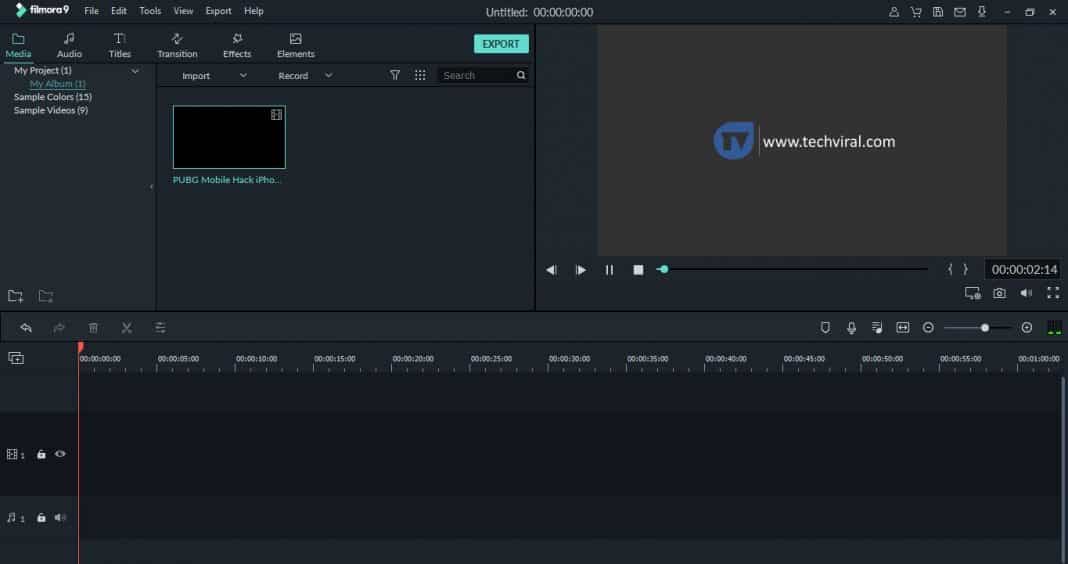Open the Effects tab

(x=237, y=45)
